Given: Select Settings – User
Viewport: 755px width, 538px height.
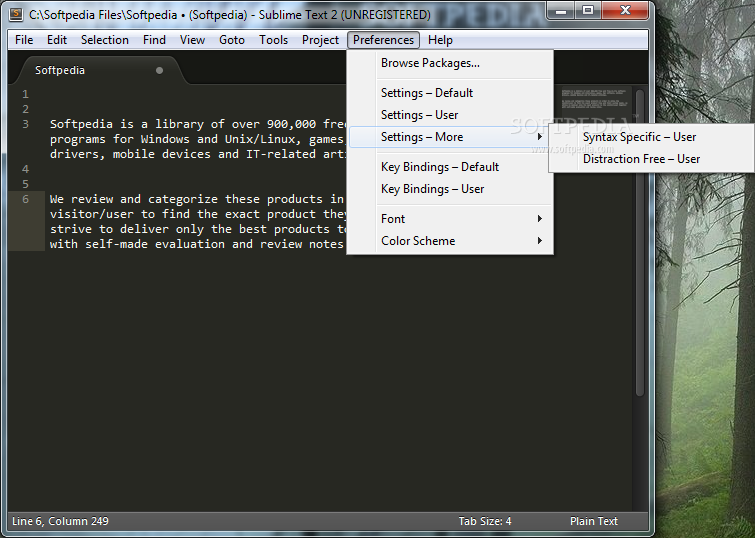Looking at the screenshot, I should tap(450, 115).
